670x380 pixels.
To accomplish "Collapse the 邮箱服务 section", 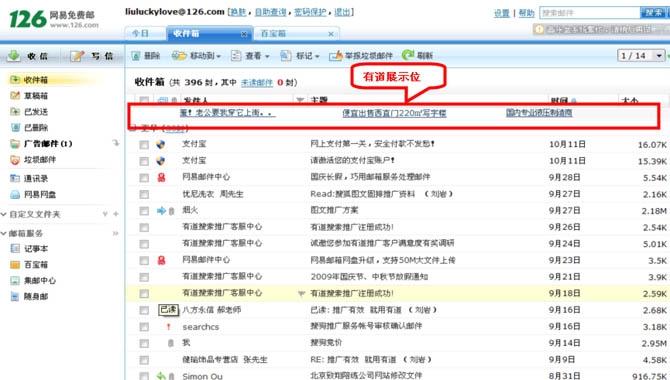I will click(x=3, y=233).
